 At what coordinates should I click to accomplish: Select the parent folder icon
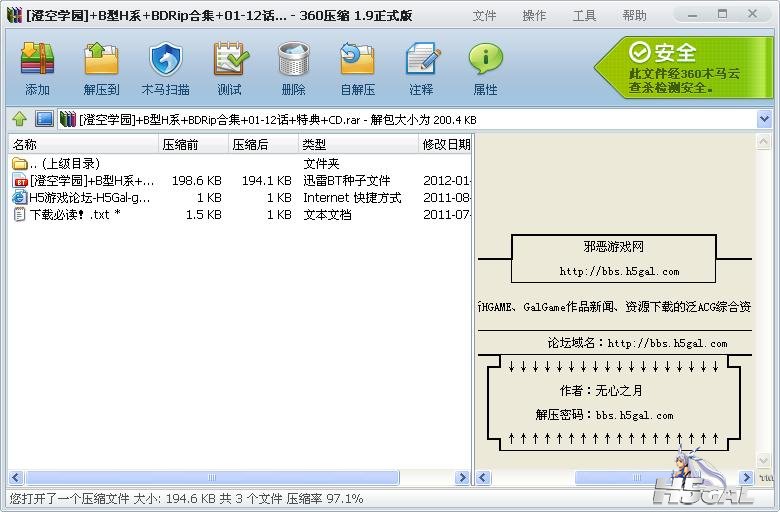20,163
